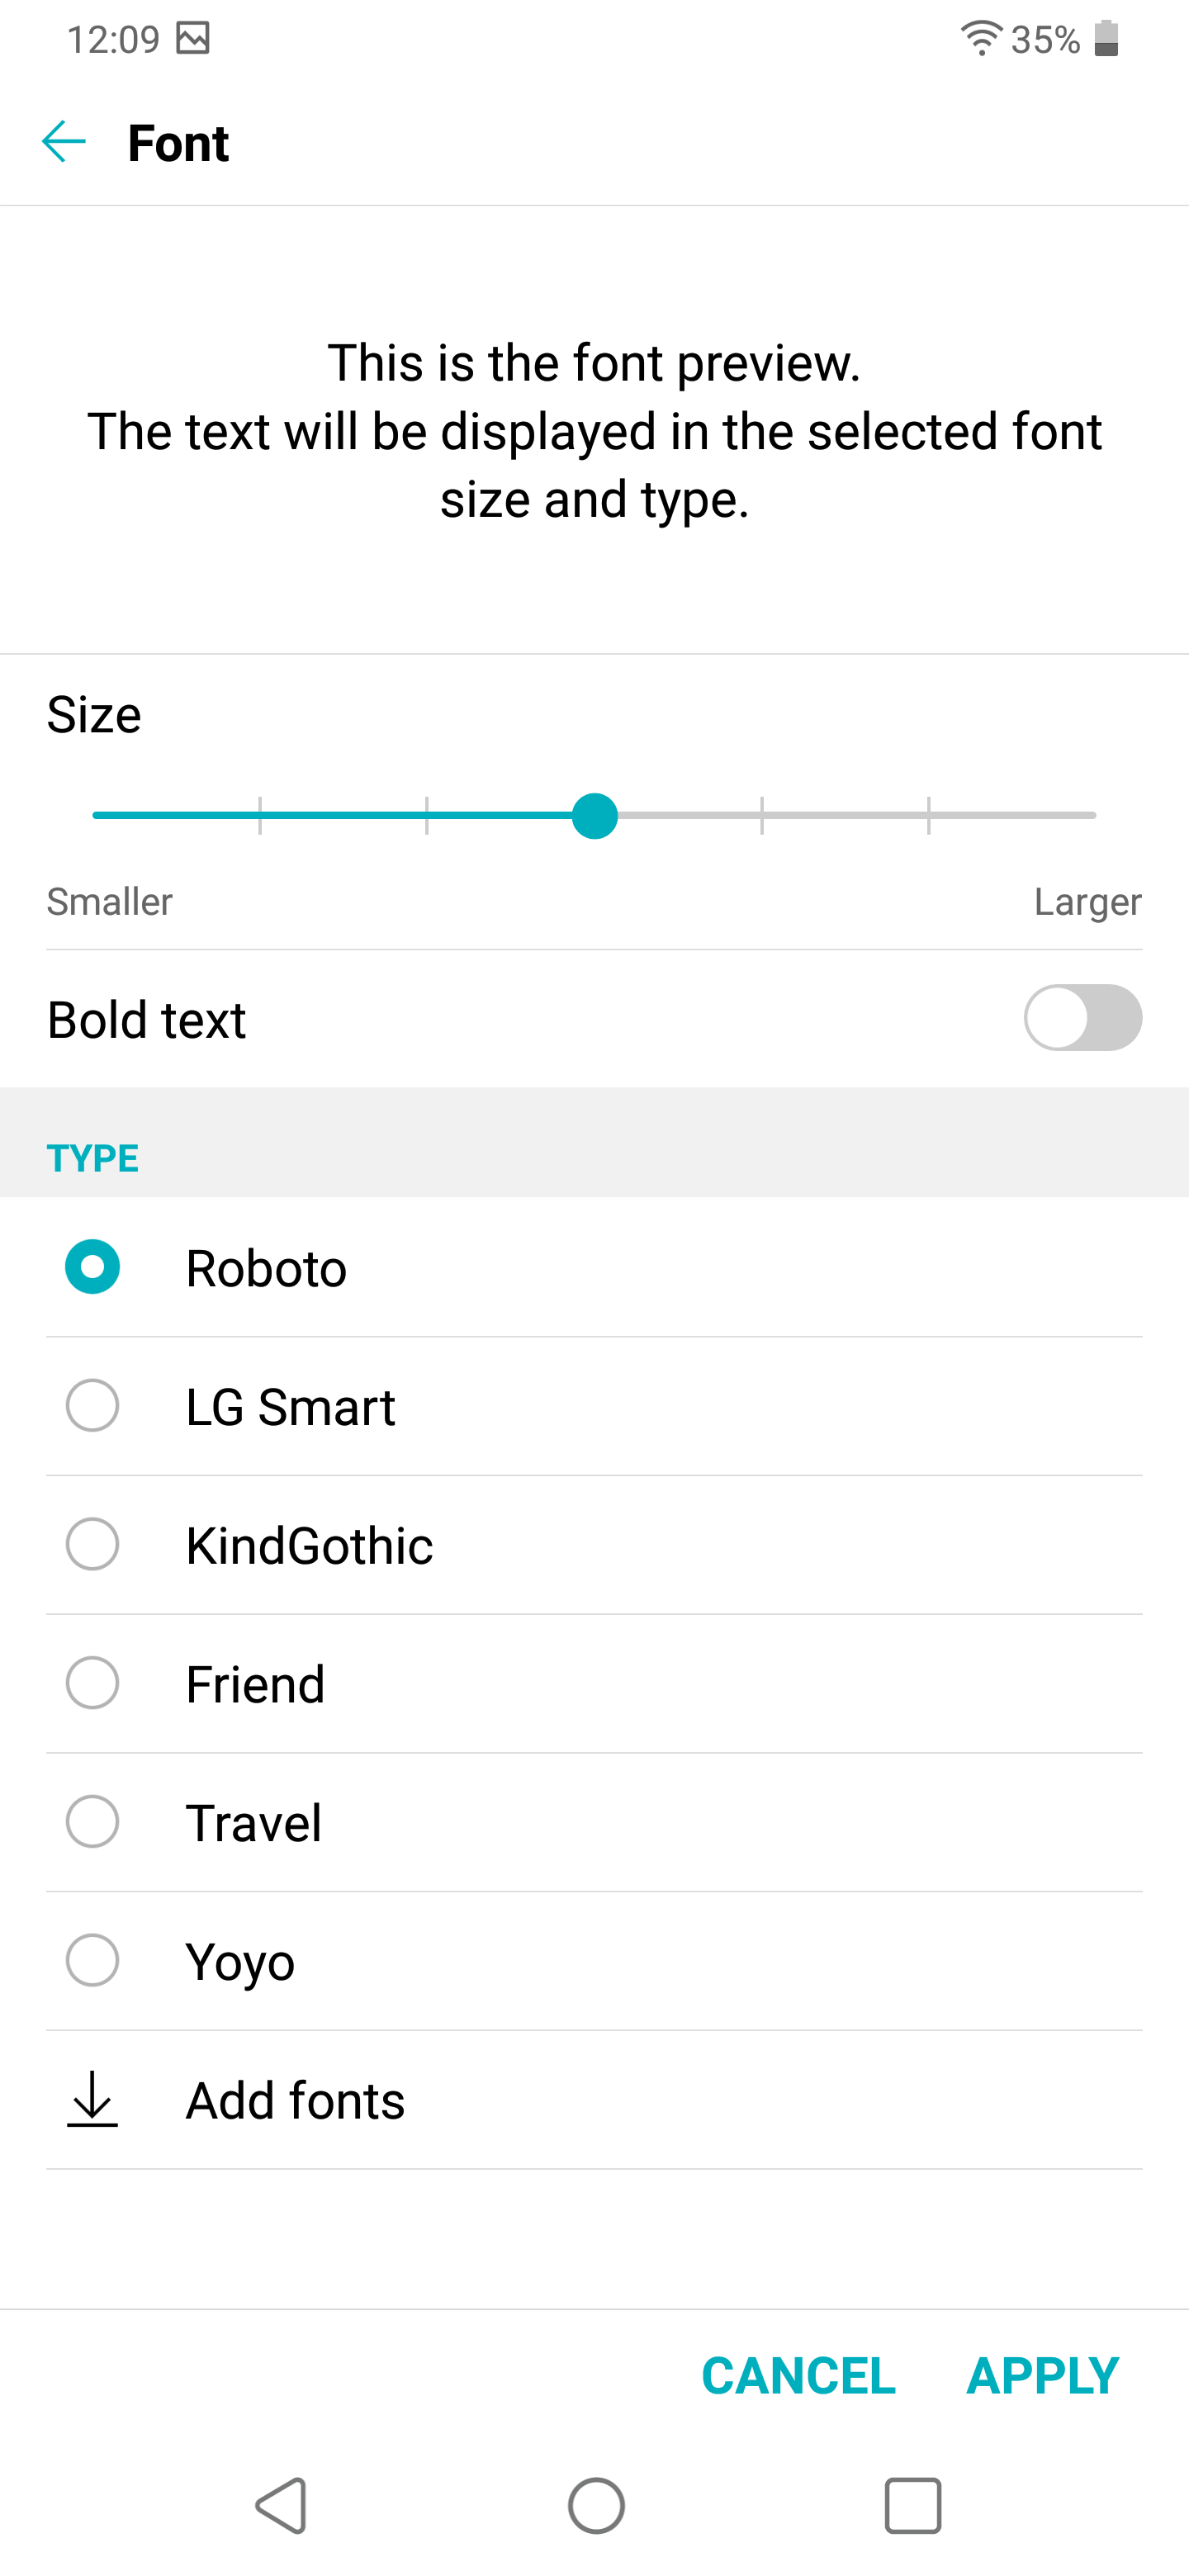Image resolution: width=1189 pixels, height=2576 pixels.
Task: Set font size to the largest tick
Action: pos(1095,815)
